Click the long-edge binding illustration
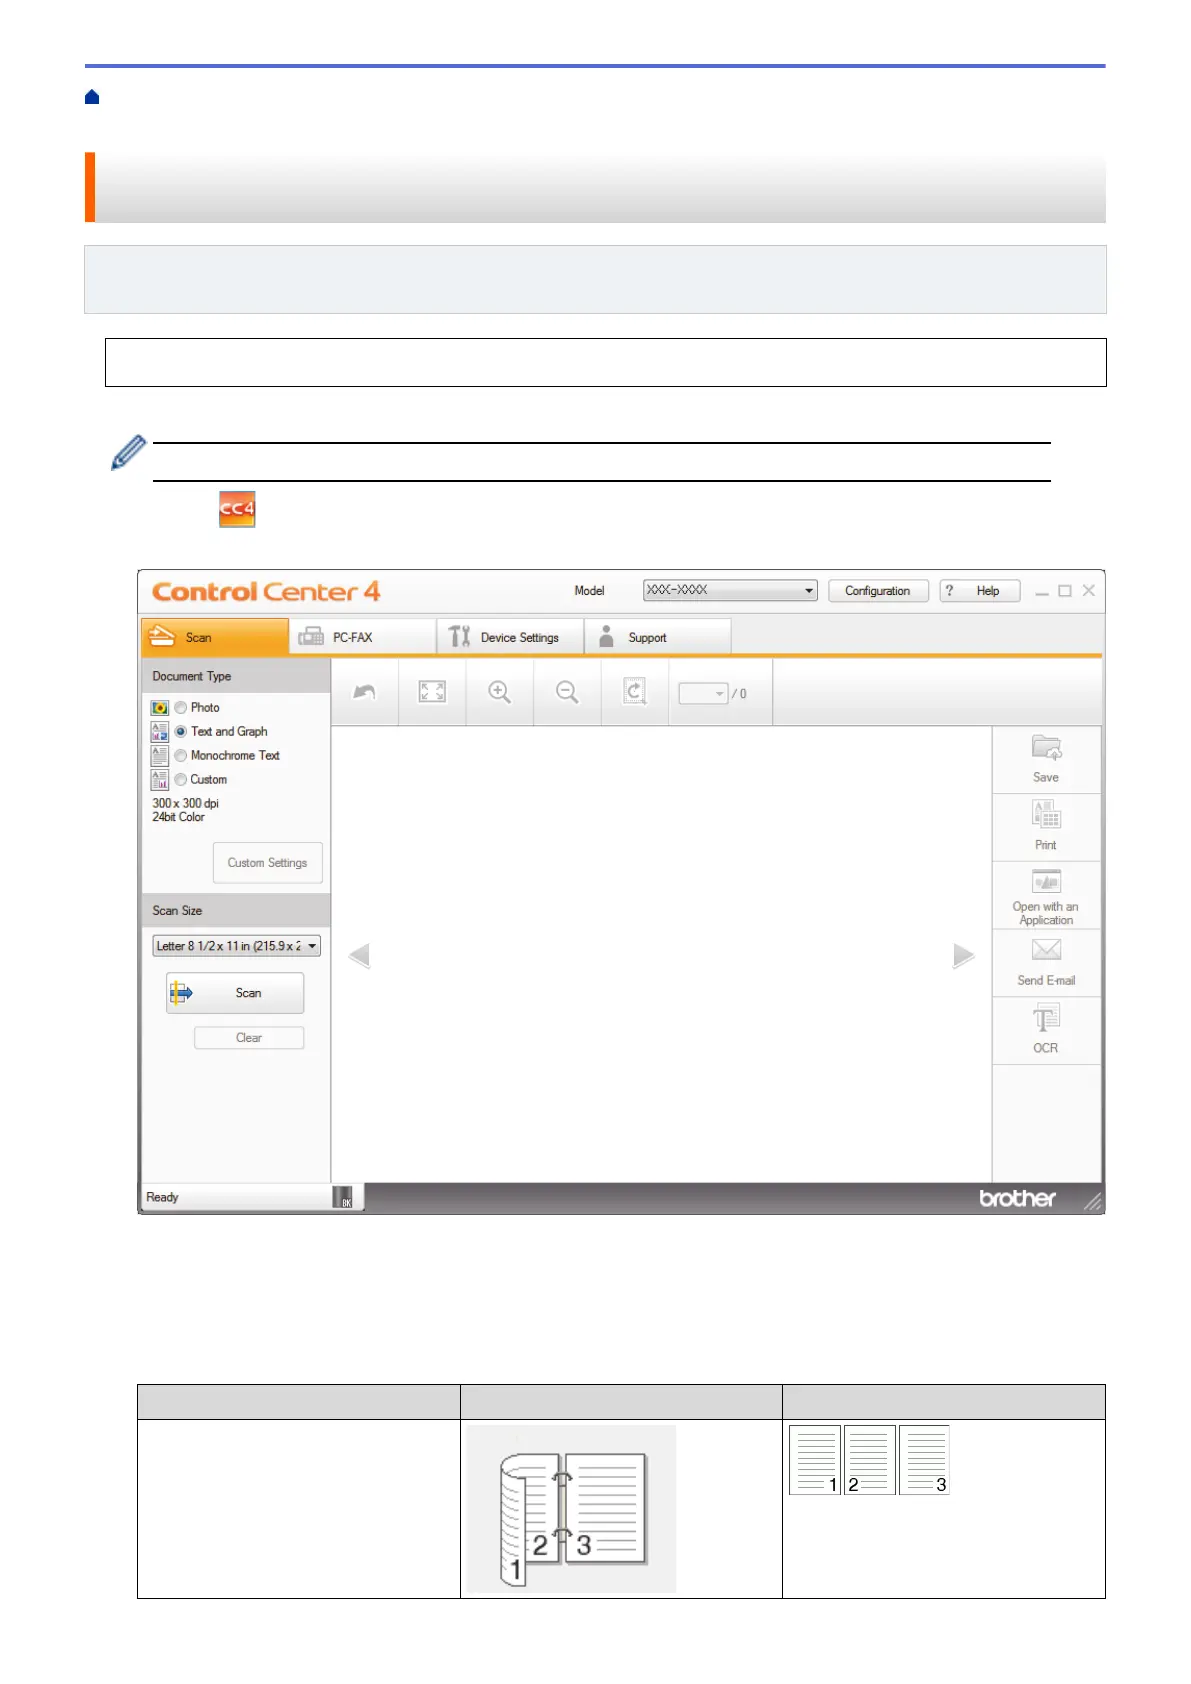This screenshot has width=1191, height=1684. [x=571, y=1508]
